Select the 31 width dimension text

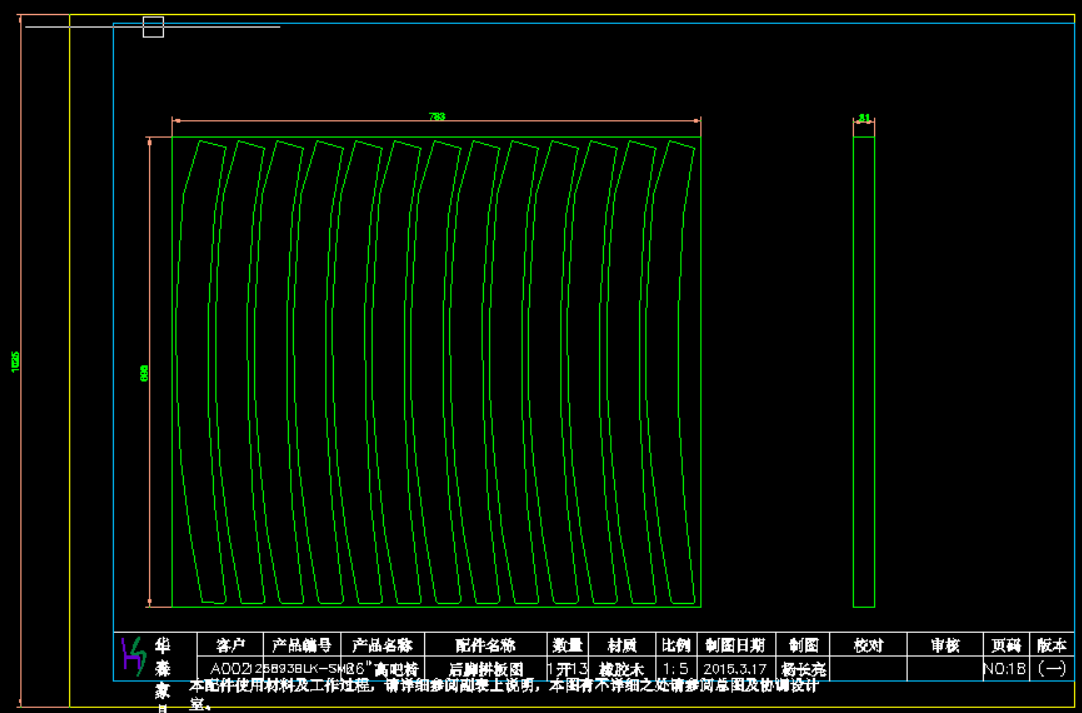(x=864, y=118)
